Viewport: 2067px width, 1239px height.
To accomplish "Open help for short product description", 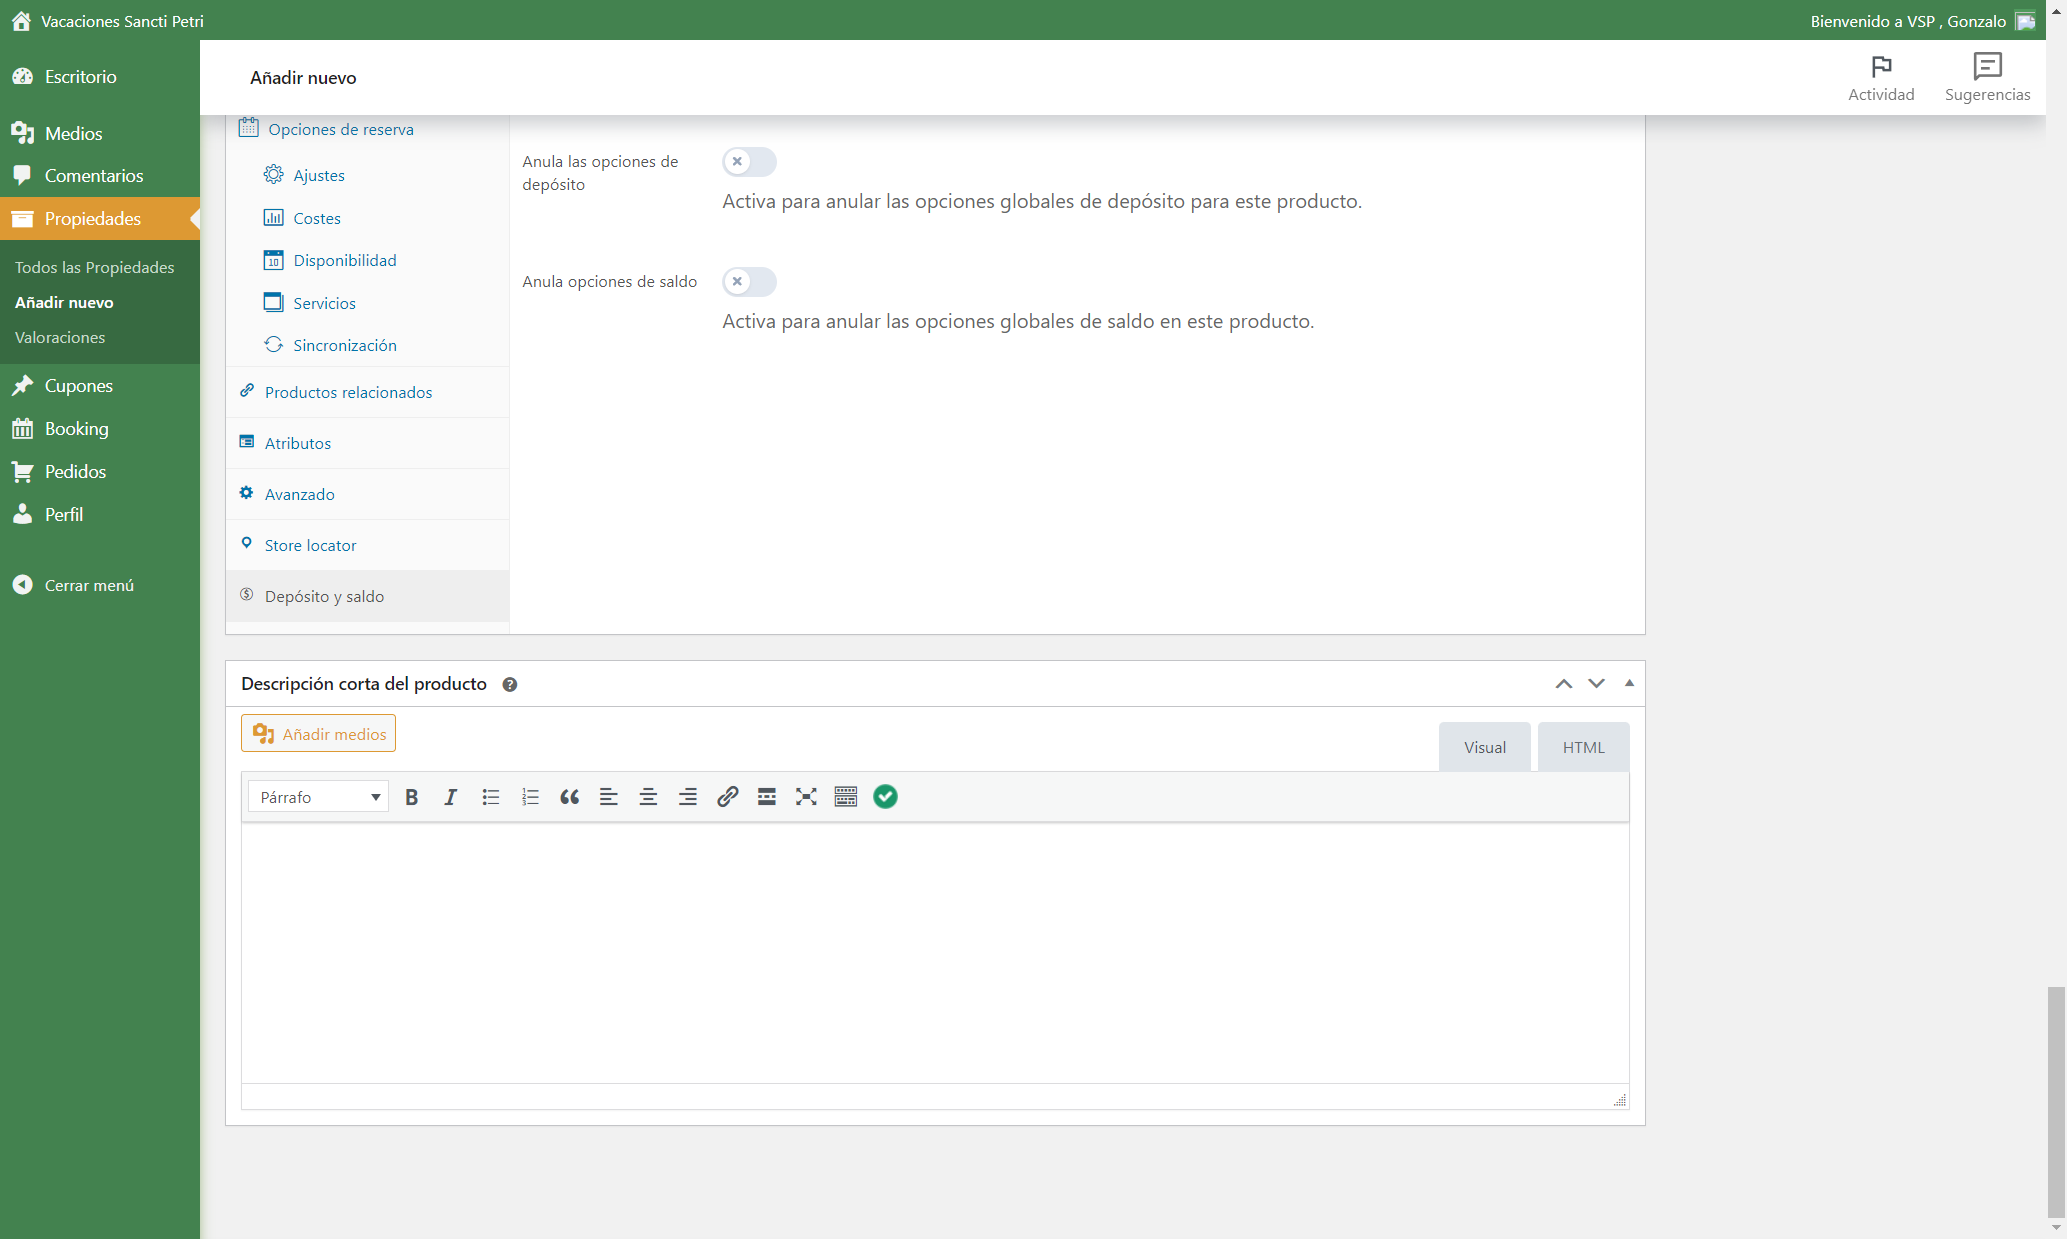I will (510, 685).
